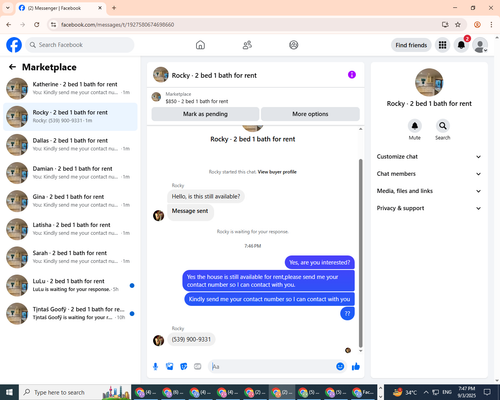Open Latisha's conversation in the list

point(70,229)
